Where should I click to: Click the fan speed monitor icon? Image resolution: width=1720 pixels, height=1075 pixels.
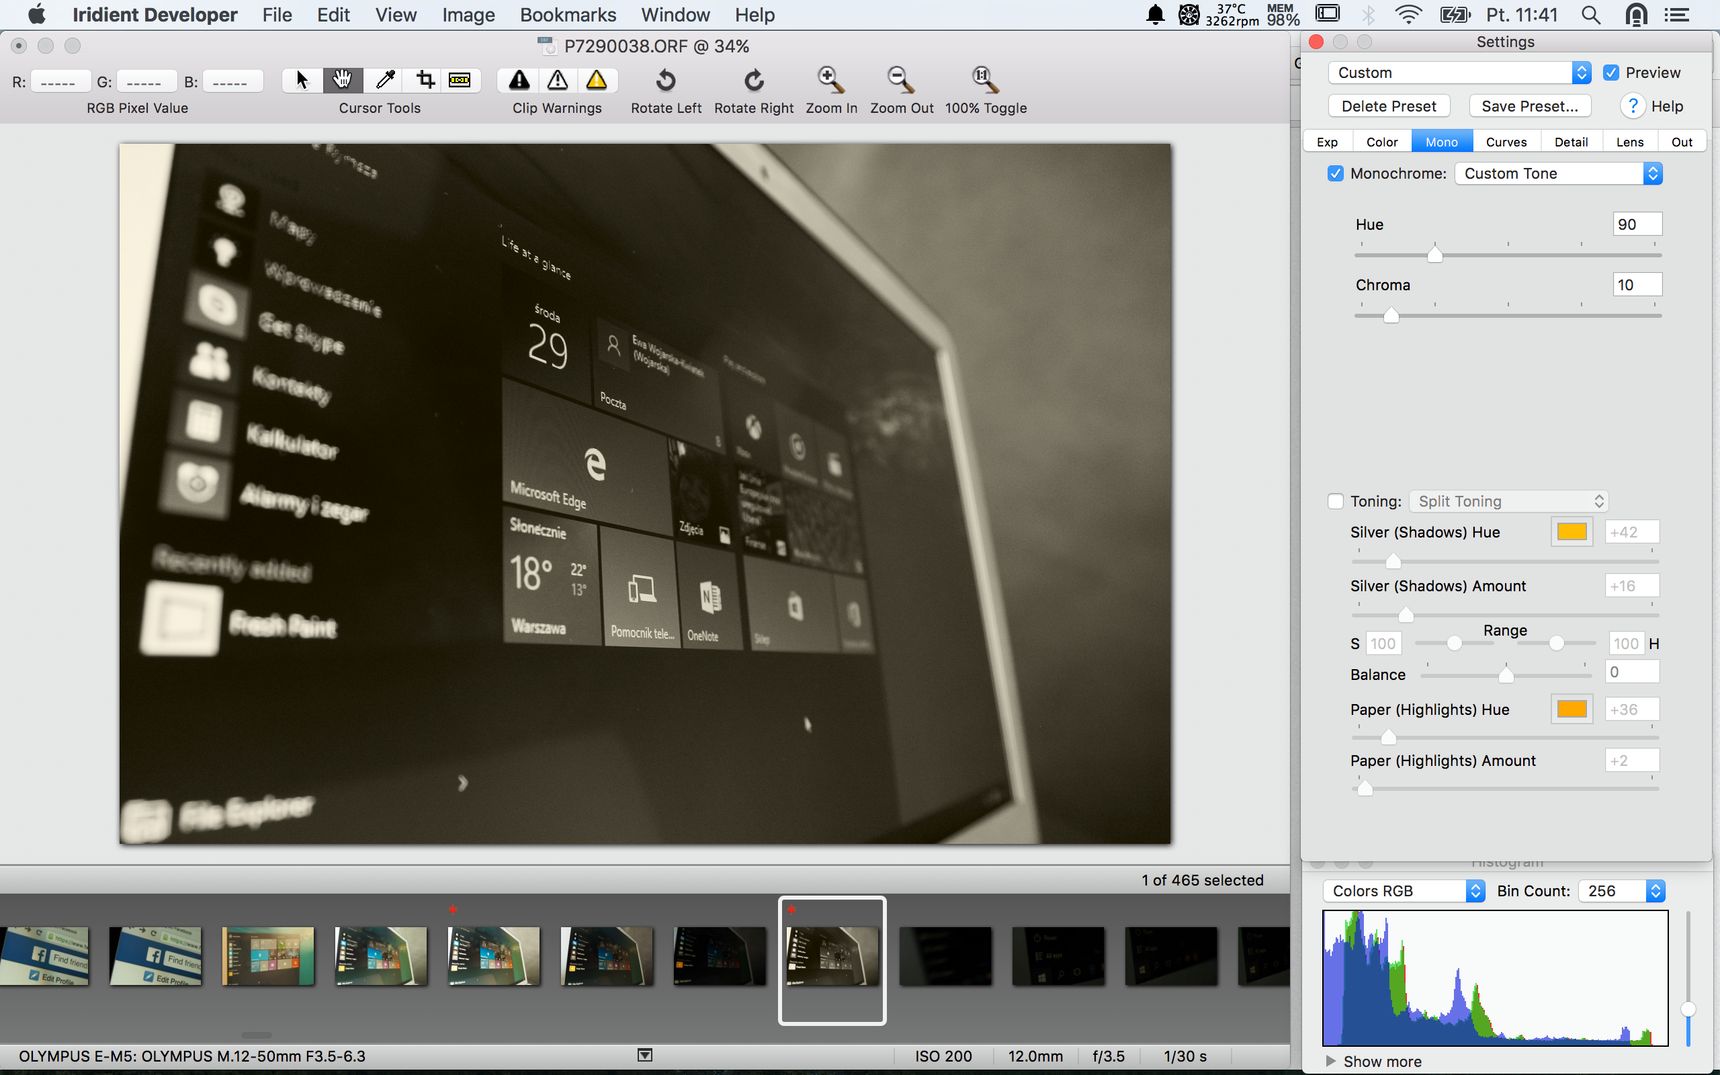click(x=1188, y=14)
